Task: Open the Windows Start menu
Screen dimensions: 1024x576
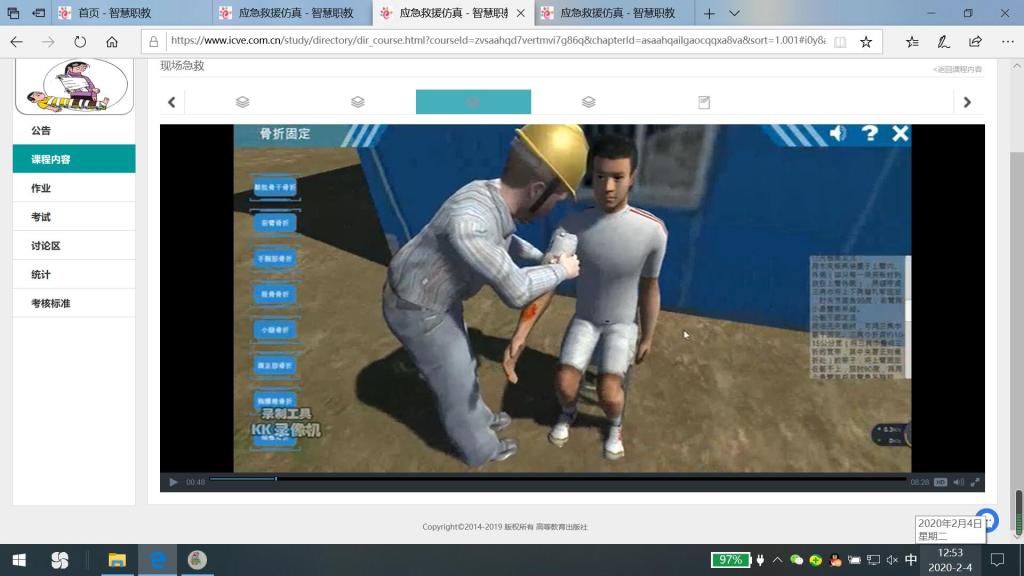Action: coord(19,560)
